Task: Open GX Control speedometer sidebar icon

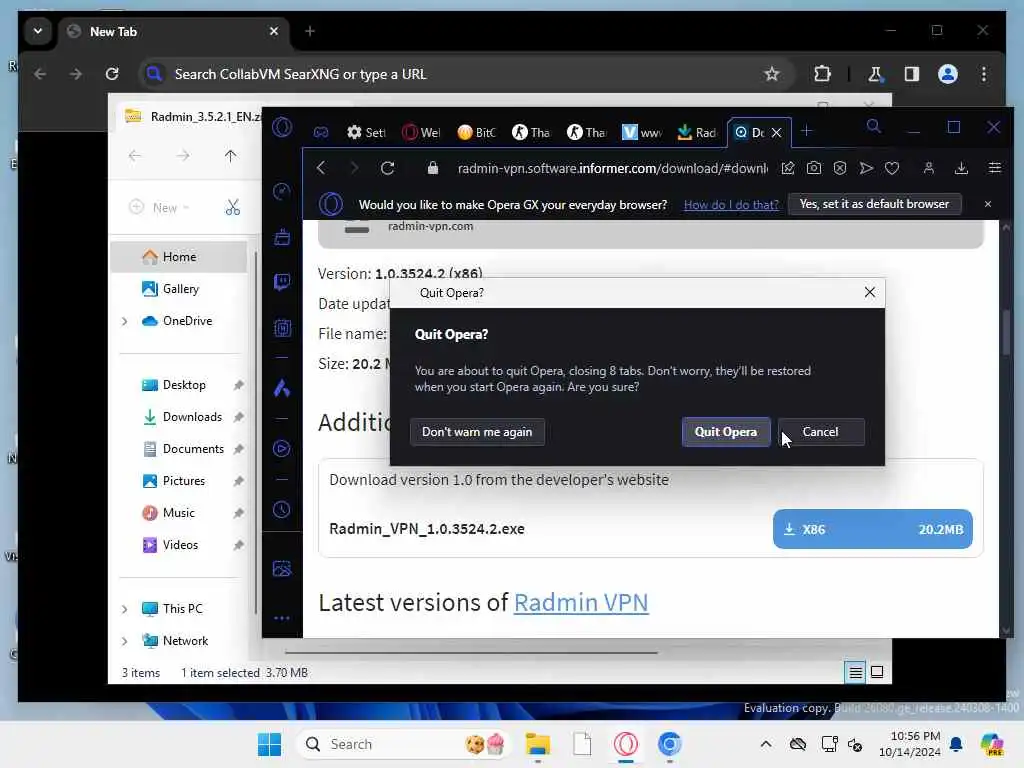Action: [x=281, y=191]
